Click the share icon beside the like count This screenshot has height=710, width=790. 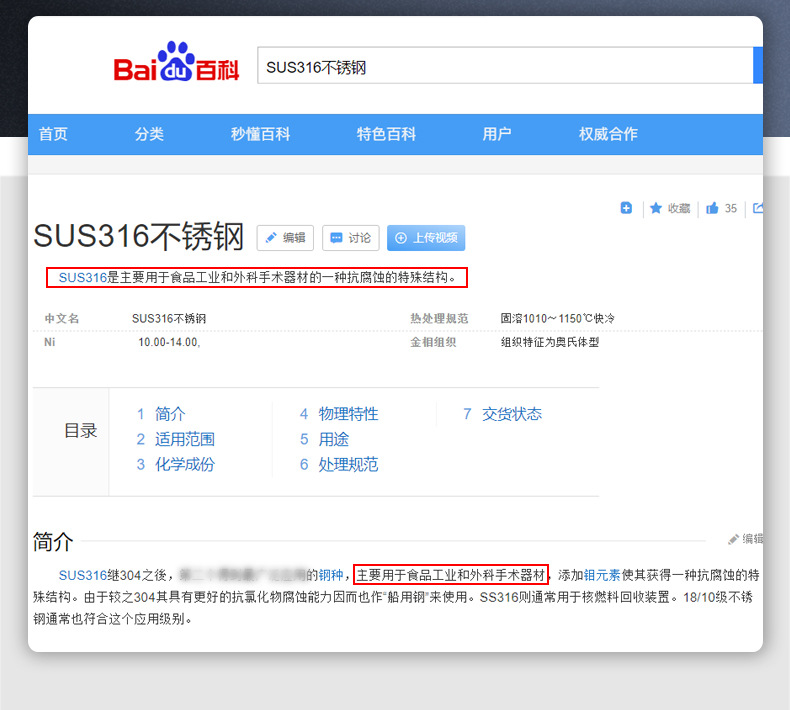tap(758, 208)
